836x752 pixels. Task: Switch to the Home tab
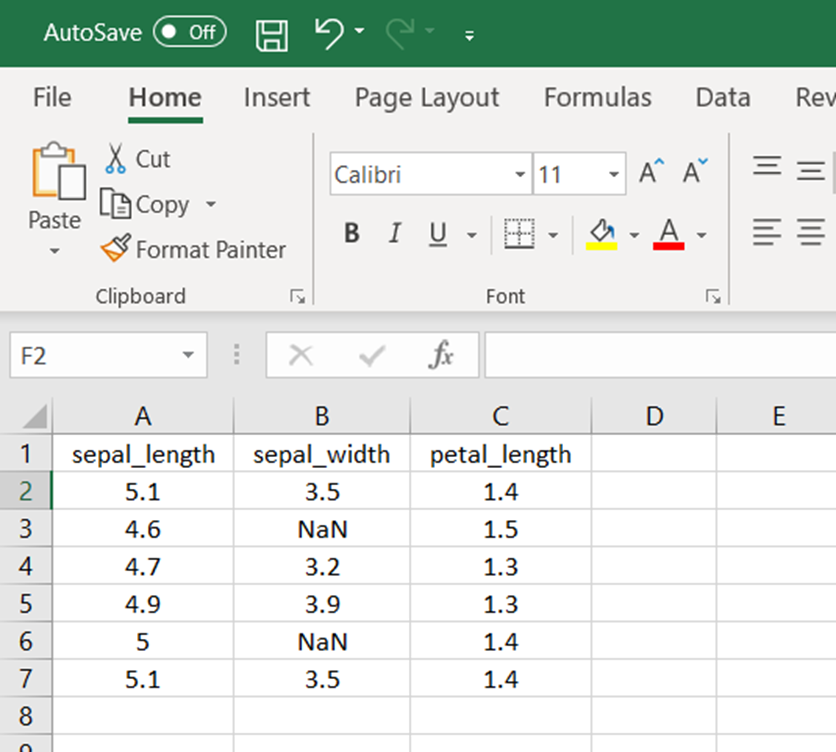(x=165, y=97)
